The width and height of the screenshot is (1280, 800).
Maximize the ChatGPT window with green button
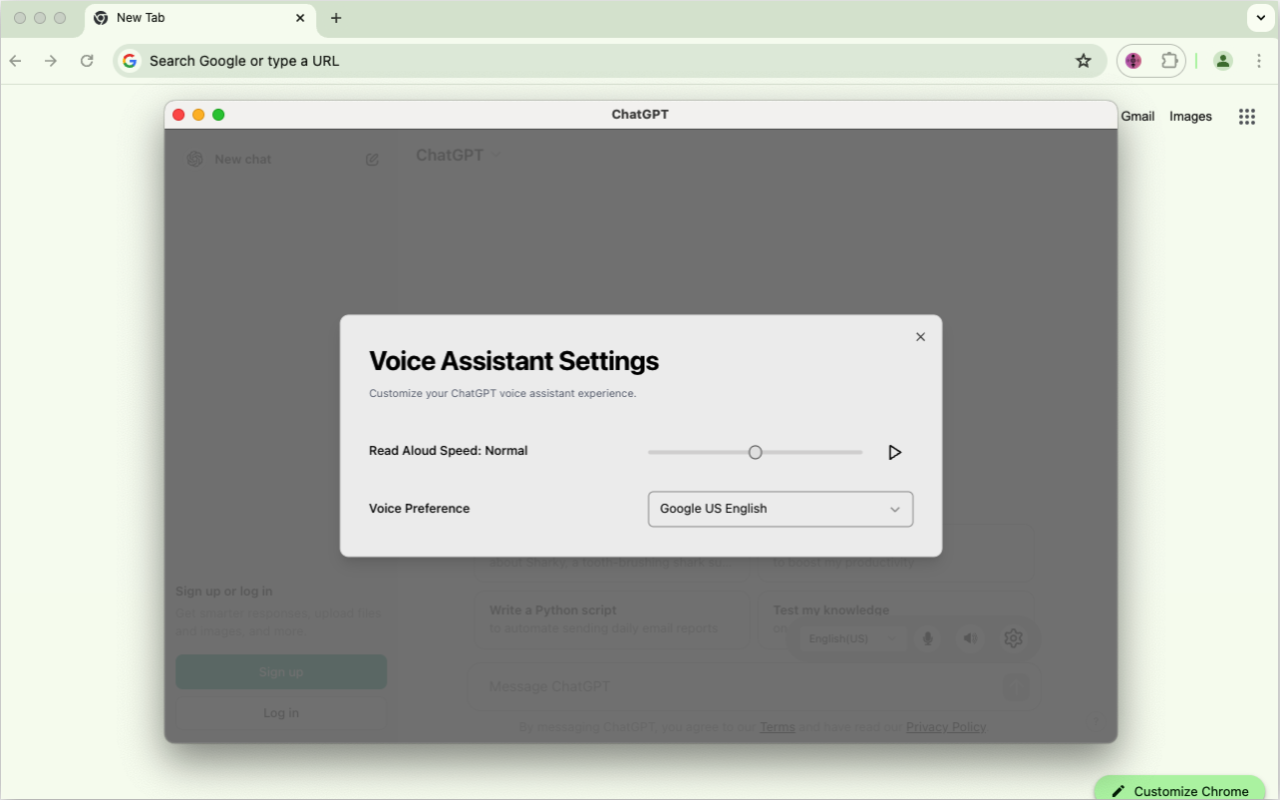click(x=218, y=115)
